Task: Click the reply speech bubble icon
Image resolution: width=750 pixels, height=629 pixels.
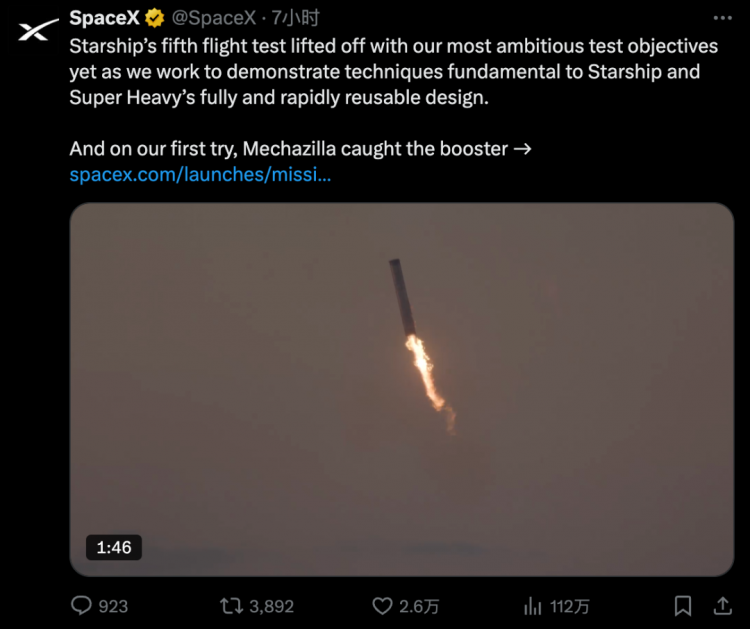Action: click(81, 606)
